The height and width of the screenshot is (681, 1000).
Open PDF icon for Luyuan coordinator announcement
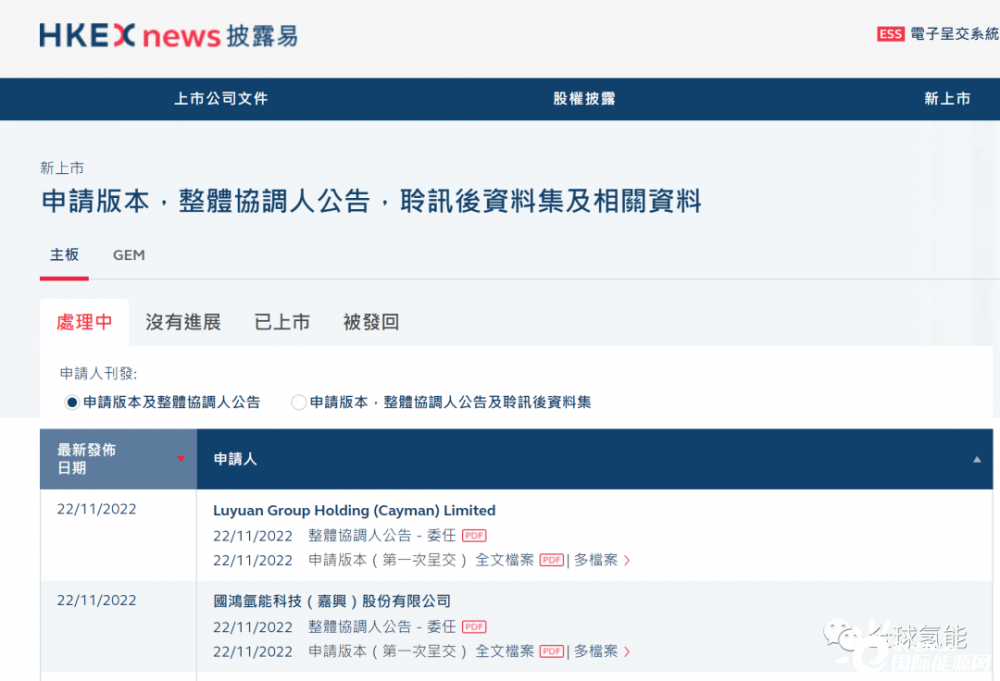coord(474,536)
